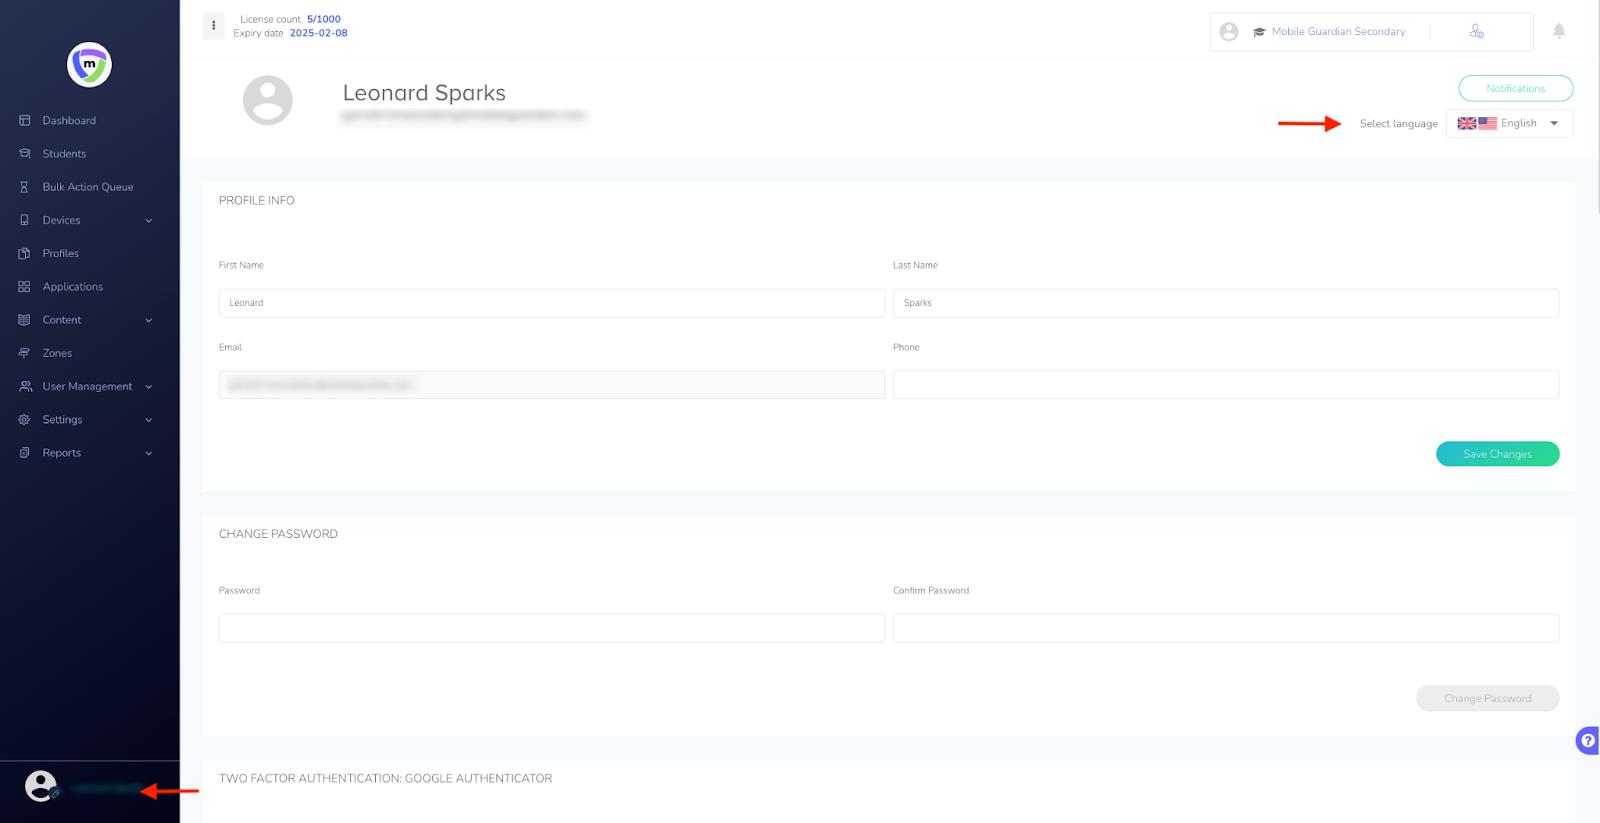This screenshot has height=823, width=1600.
Task: Click the Phone input field
Action: coord(1225,385)
